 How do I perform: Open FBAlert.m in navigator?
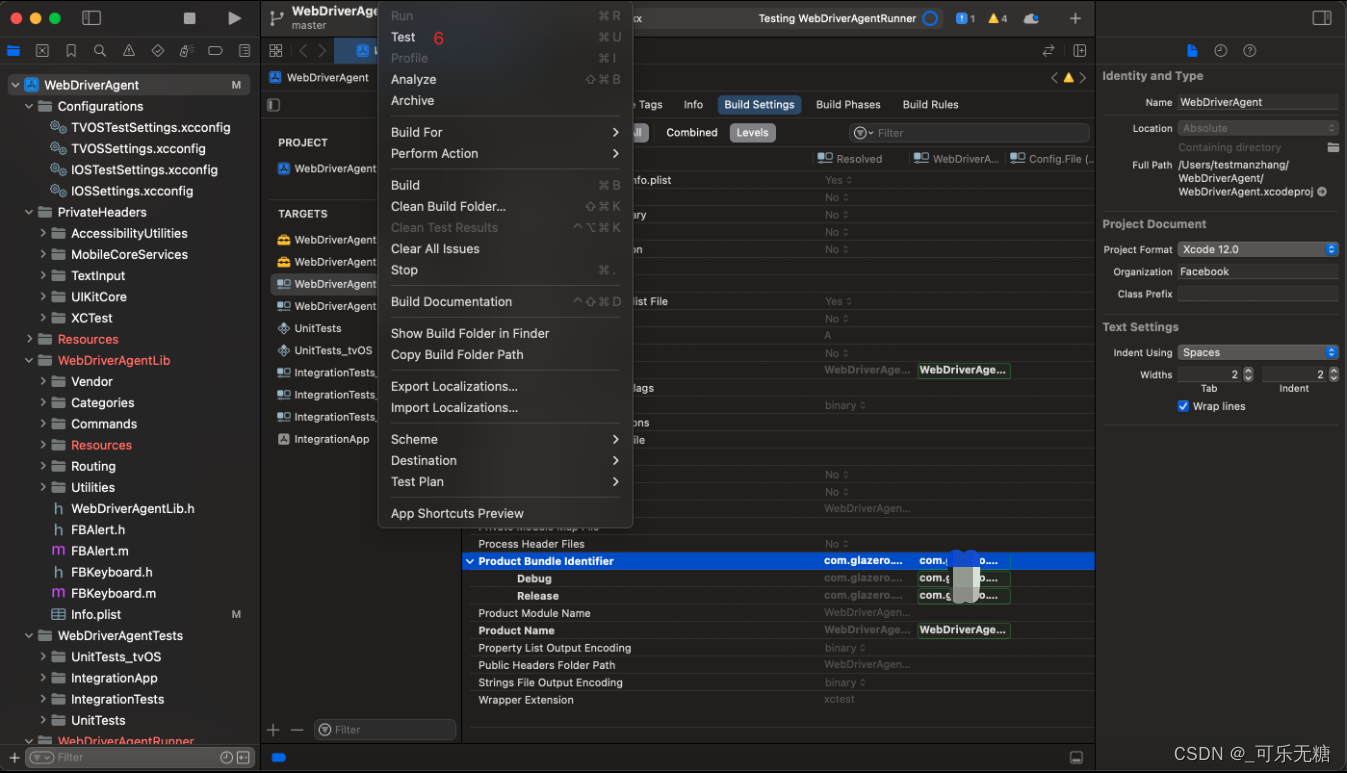99,551
